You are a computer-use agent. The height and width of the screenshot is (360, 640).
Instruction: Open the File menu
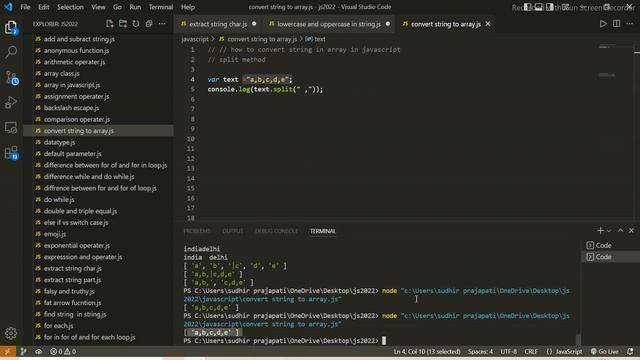[25, 7]
